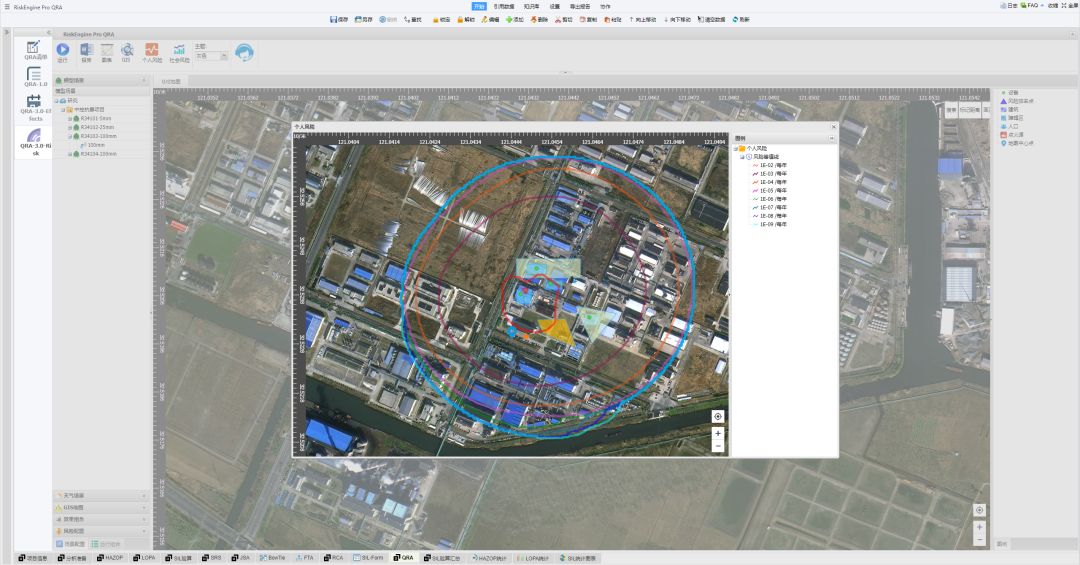Open the societal risk (社会风险) chart icon

[x=178, y=50]
